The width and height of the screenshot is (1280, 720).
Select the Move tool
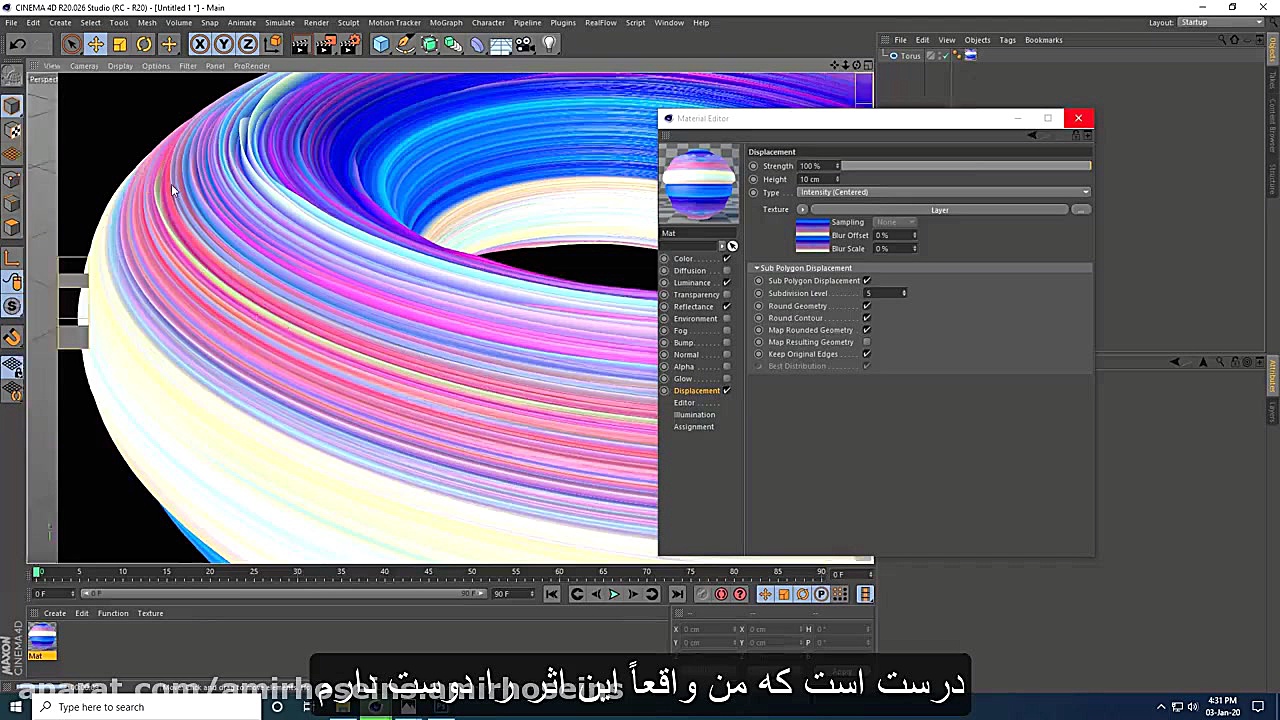[x=96, y=43]
